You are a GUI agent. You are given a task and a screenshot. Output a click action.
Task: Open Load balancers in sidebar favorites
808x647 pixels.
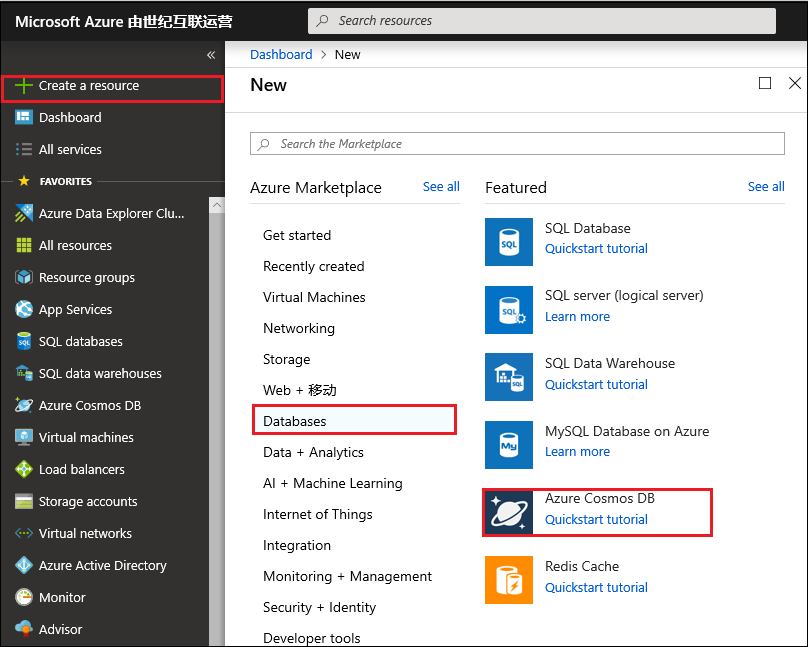pyautogui.click(x=81, y=469)
